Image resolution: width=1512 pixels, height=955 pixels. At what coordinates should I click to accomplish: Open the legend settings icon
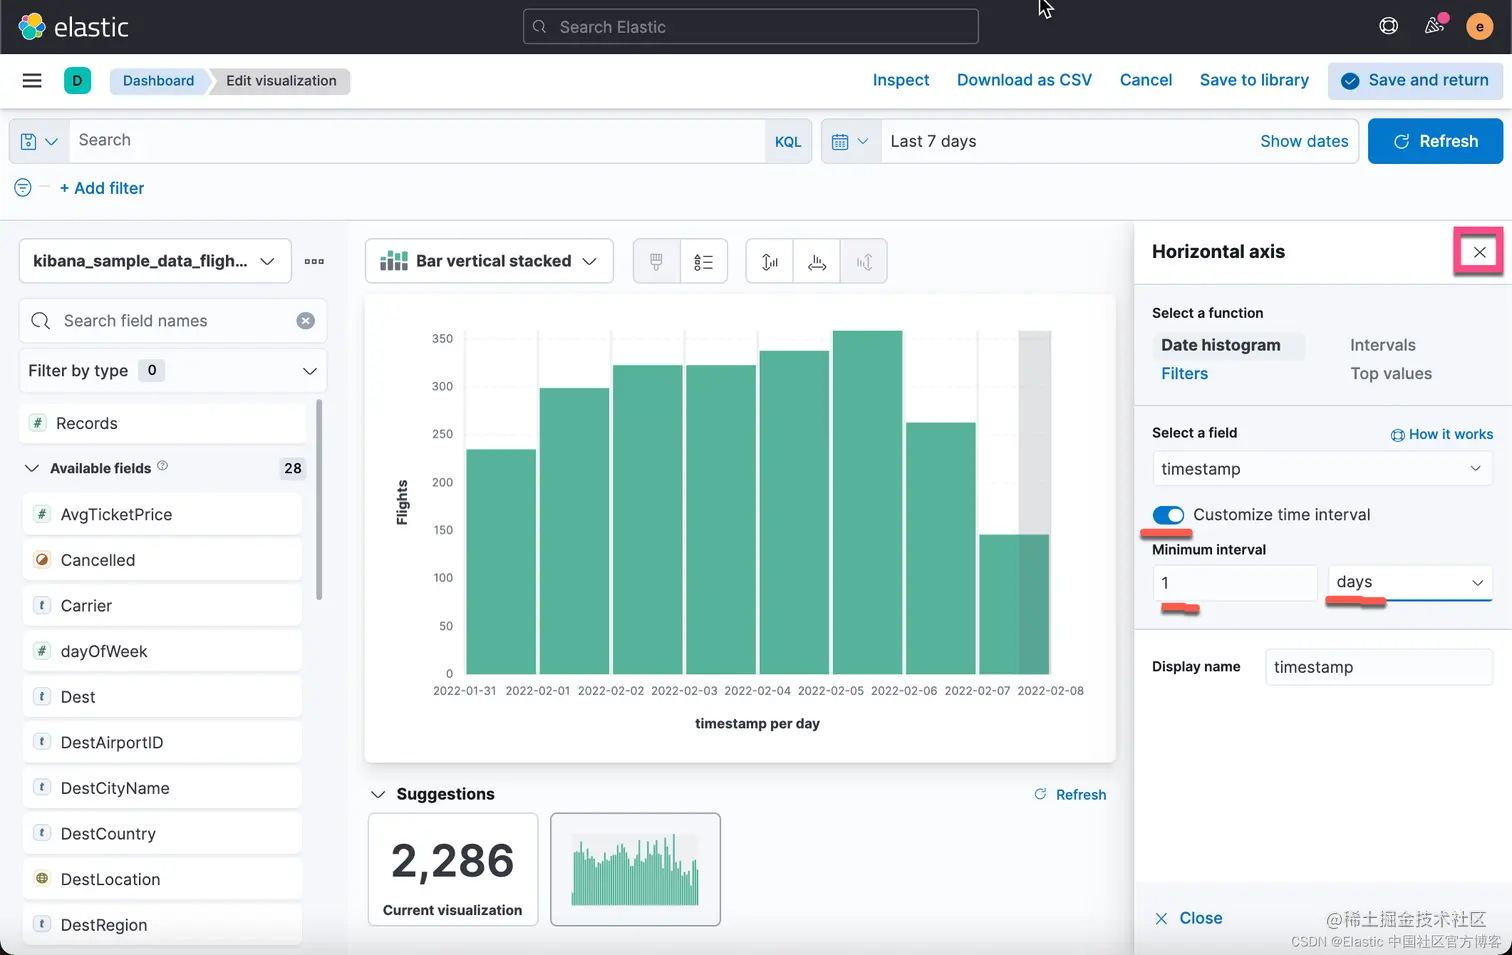tap(704, 262)
